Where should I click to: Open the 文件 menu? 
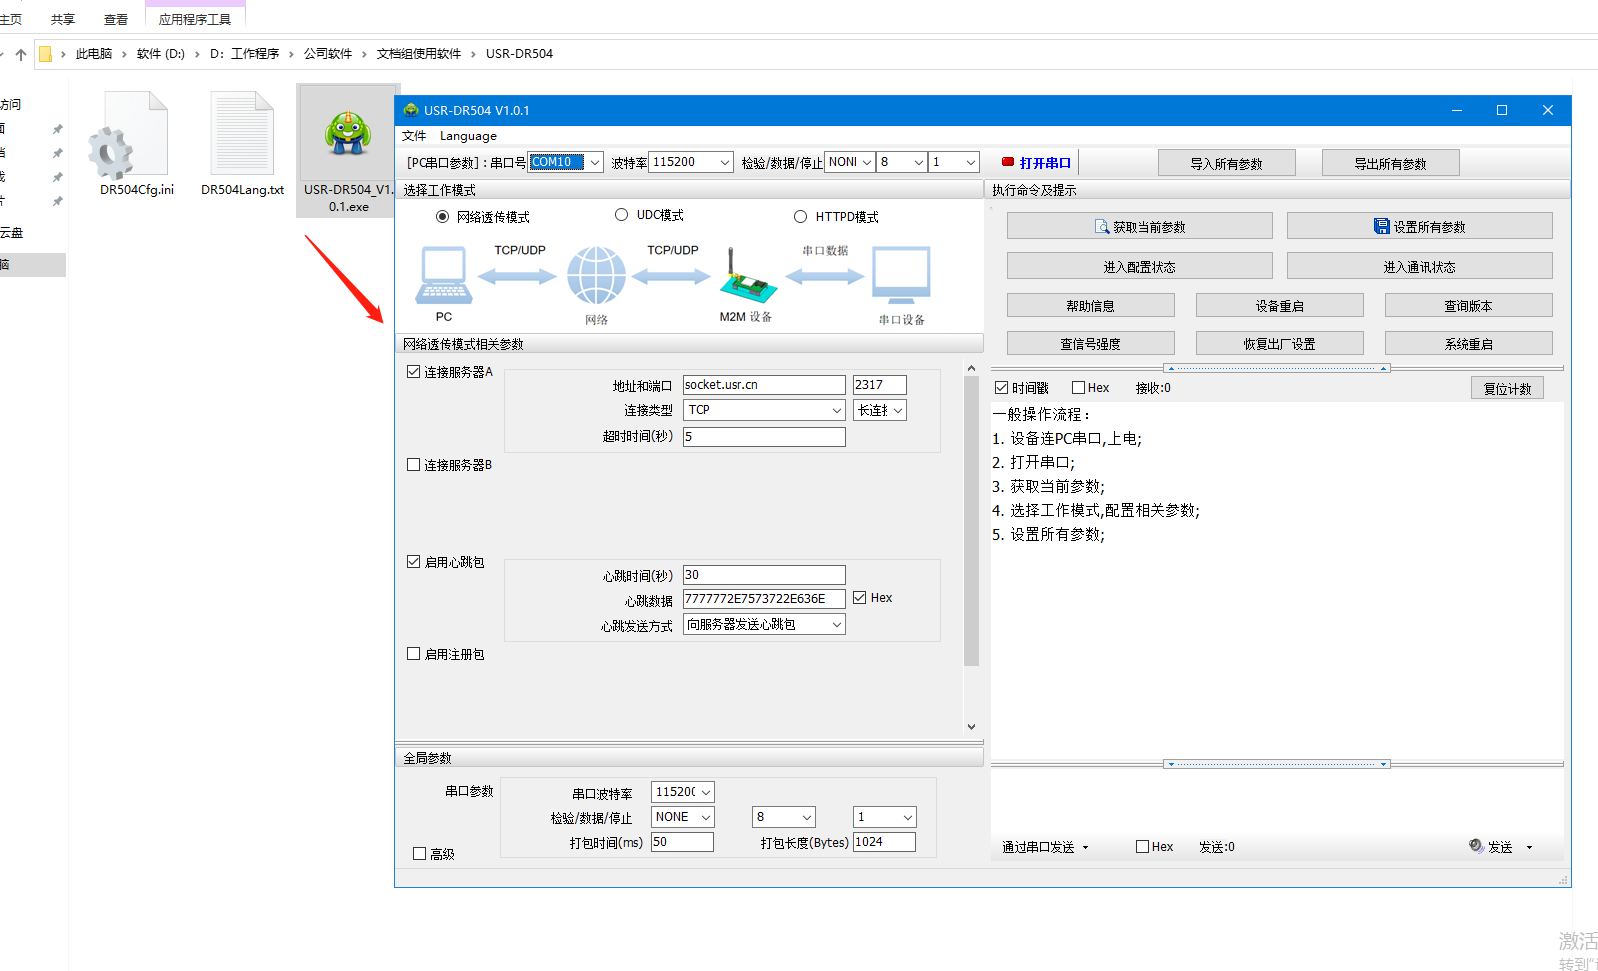413,136
